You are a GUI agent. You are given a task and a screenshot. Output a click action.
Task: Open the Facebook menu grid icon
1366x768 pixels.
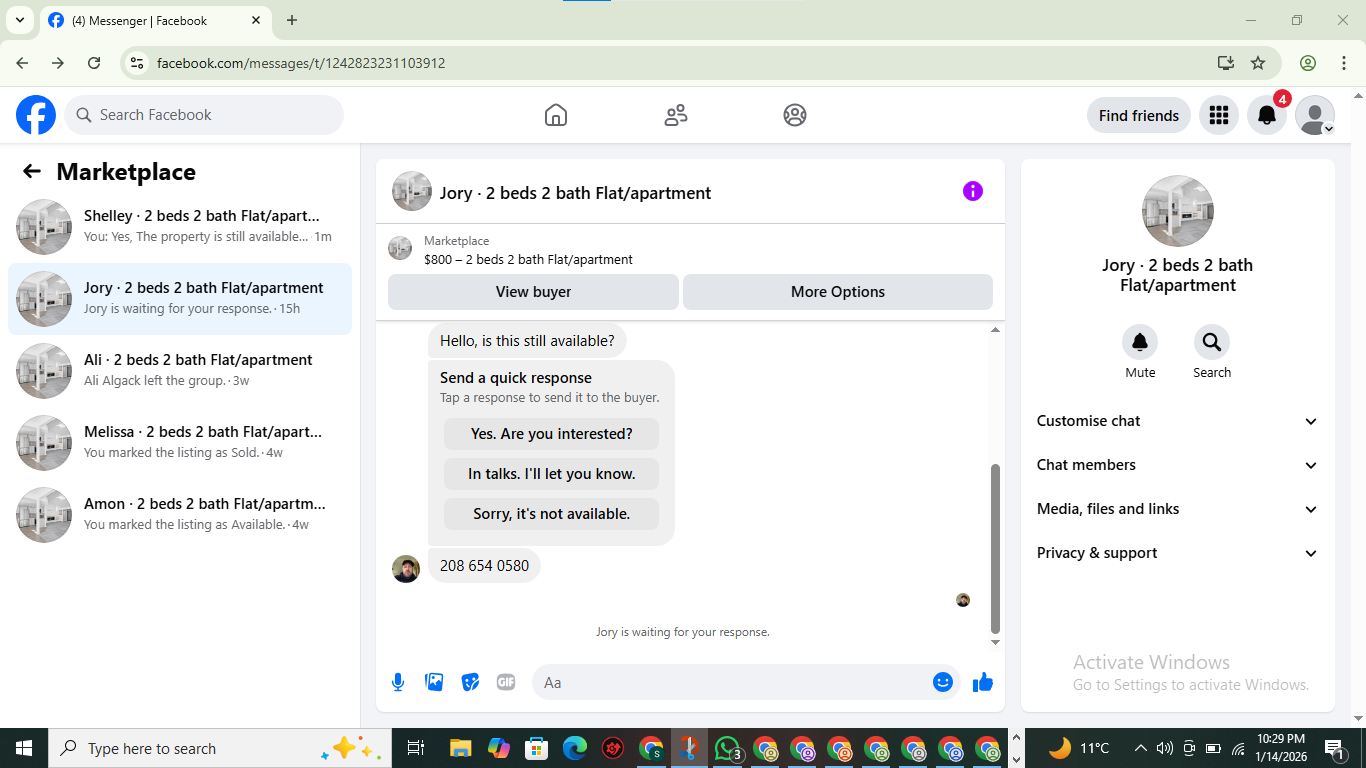click(x=1218, y=115)
